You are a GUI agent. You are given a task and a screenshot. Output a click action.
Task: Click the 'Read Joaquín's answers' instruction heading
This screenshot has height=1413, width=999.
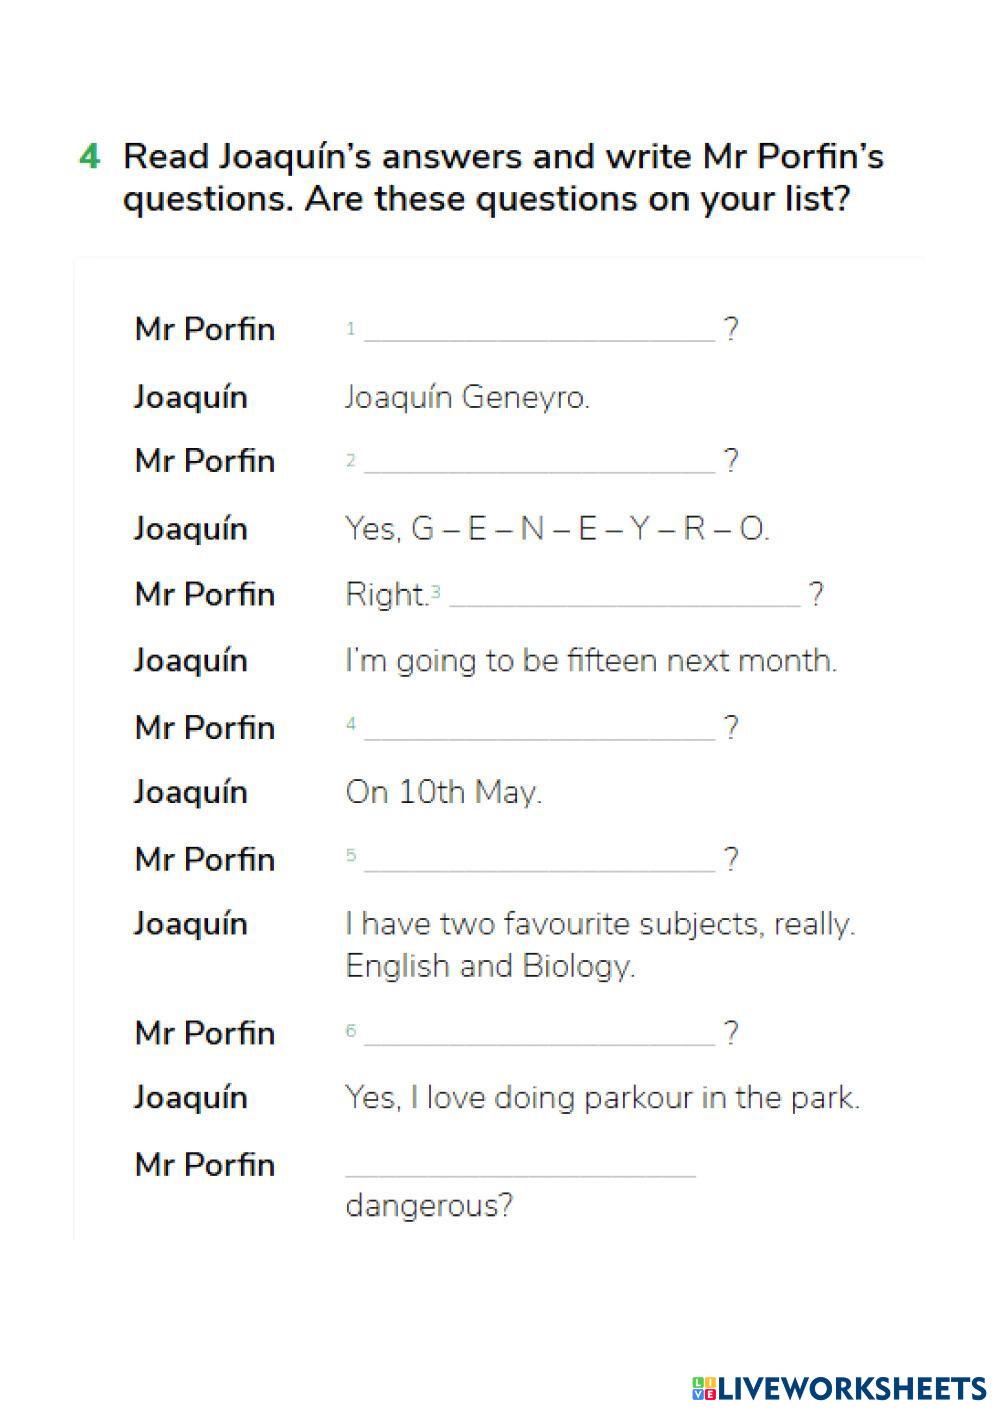(503, 177)
